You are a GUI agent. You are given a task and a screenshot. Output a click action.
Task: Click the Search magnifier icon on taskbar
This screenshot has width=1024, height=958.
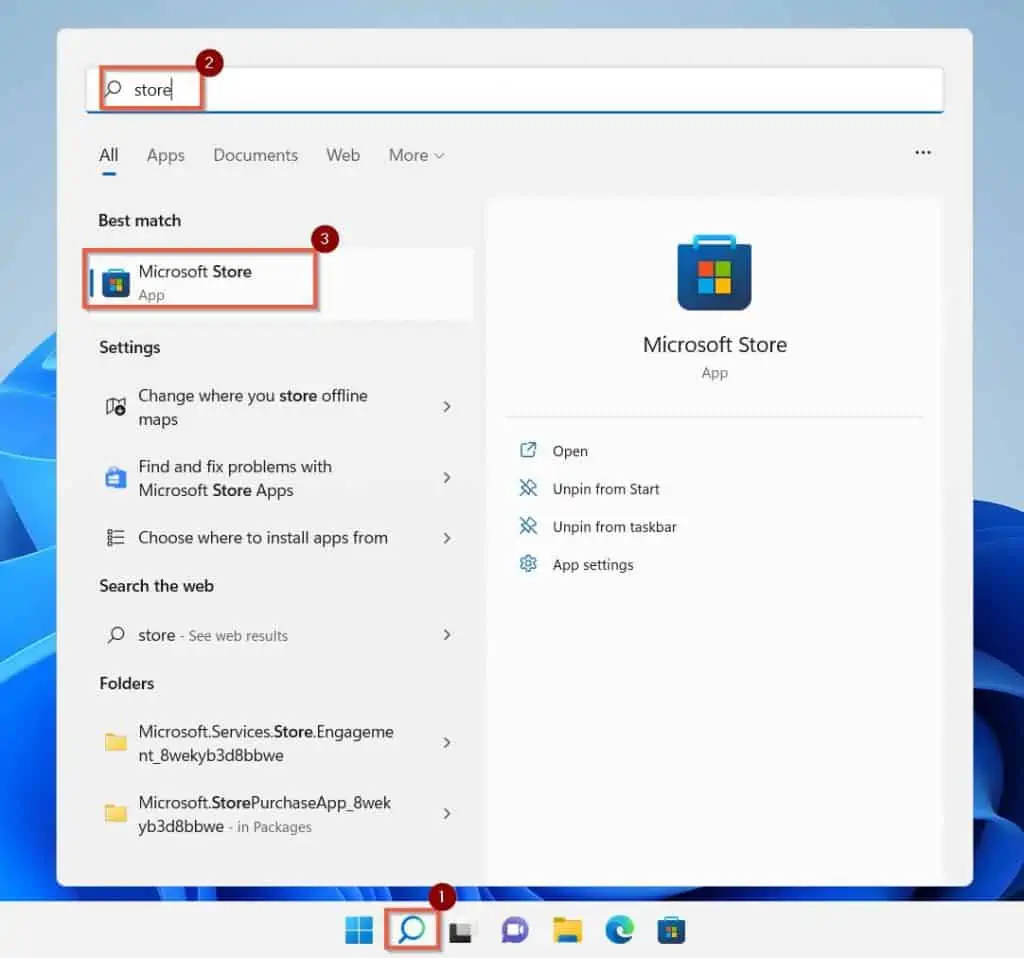(x=411, y=930)
